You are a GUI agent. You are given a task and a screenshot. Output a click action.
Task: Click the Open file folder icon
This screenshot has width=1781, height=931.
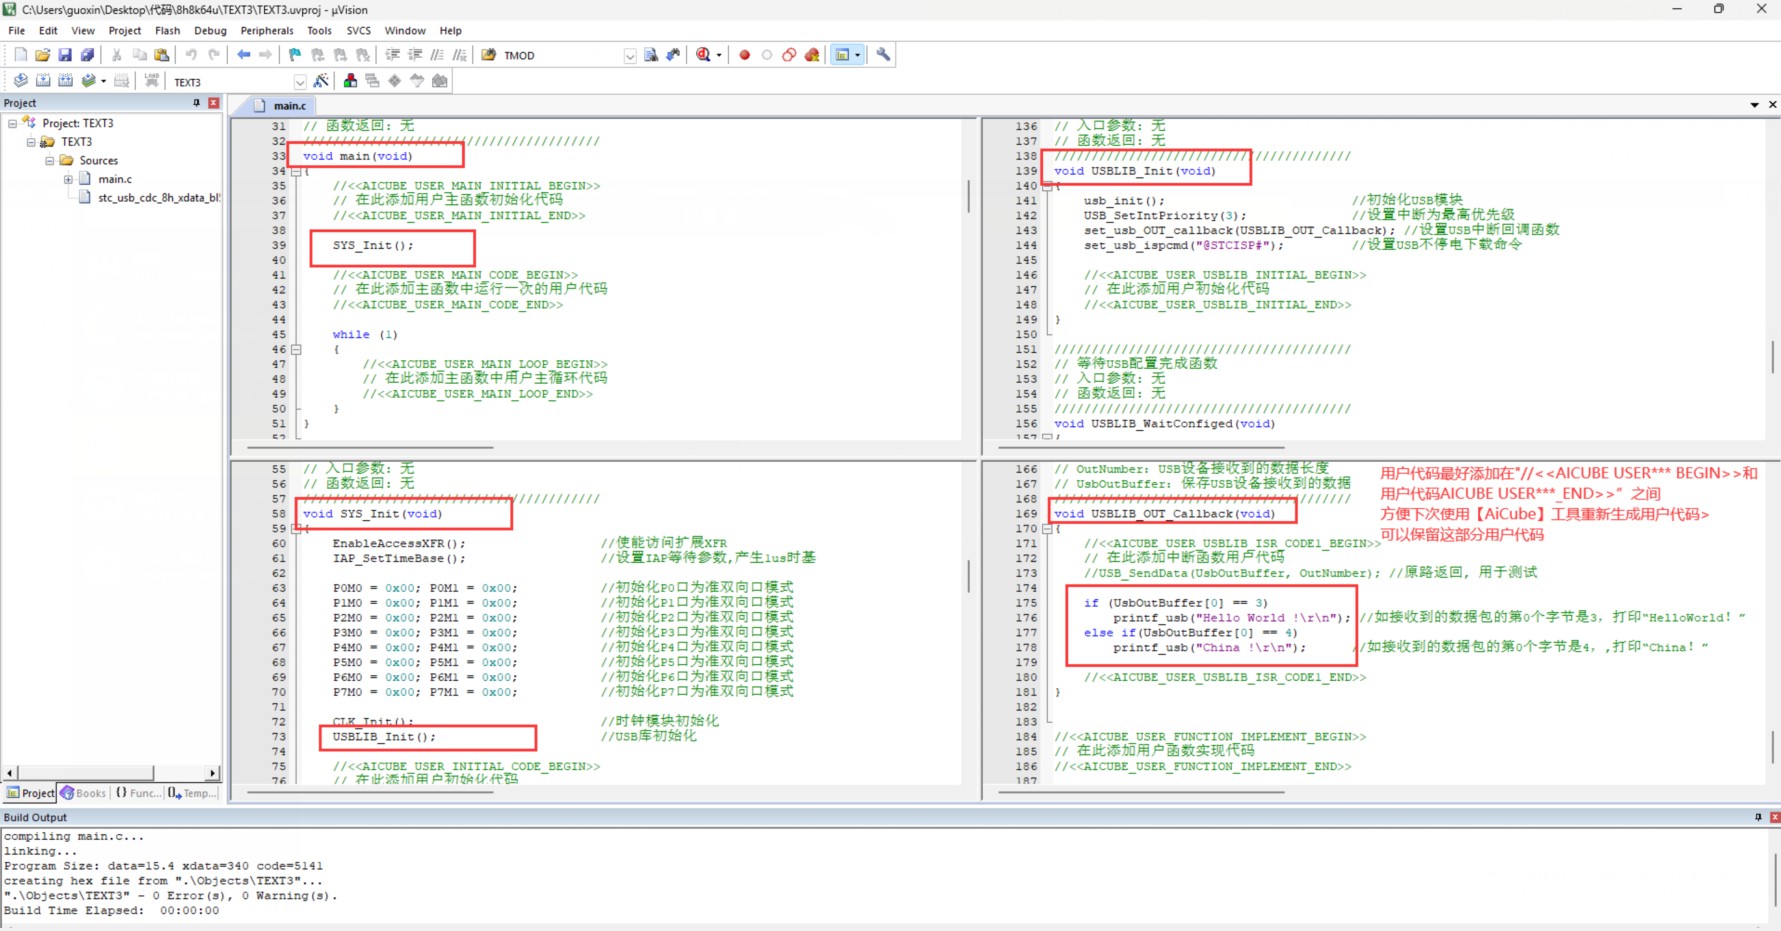coord(42,55)
